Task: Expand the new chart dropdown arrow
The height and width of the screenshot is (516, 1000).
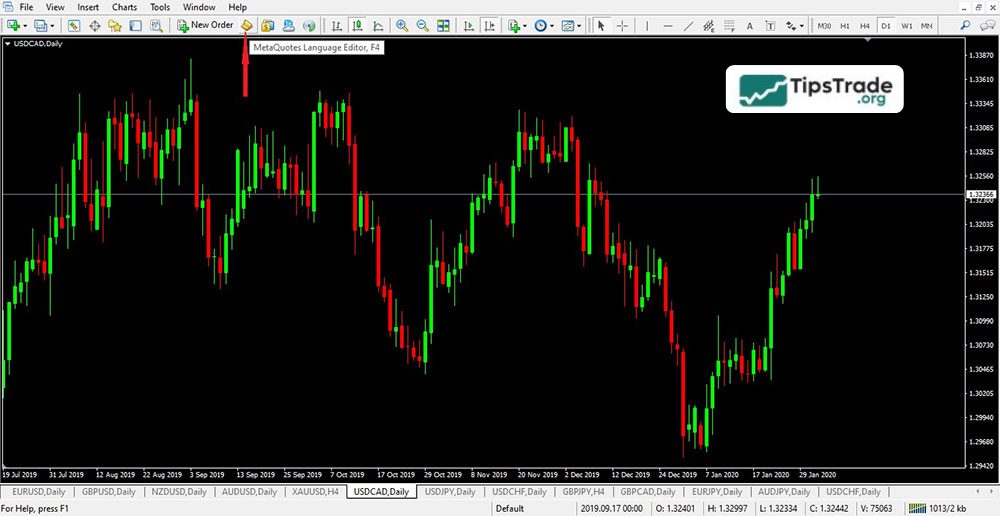Action: [25, 25]
